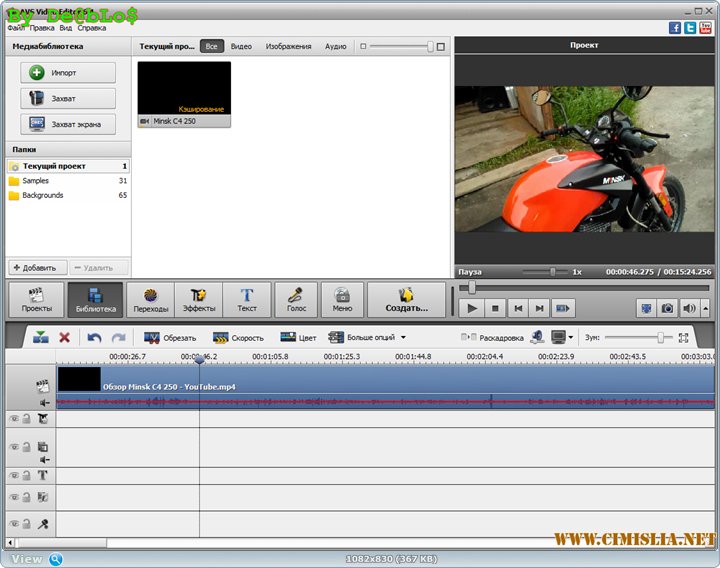
Task: Toggle the lock on the voice track
Action: (27, 524)
